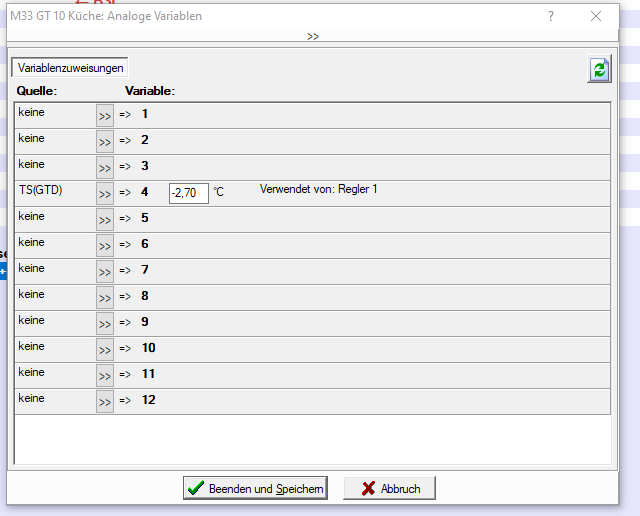The width and height of the screenshot is (640, 516).
Task: Click the >> button for variable 12
Action: pos(105,401)
